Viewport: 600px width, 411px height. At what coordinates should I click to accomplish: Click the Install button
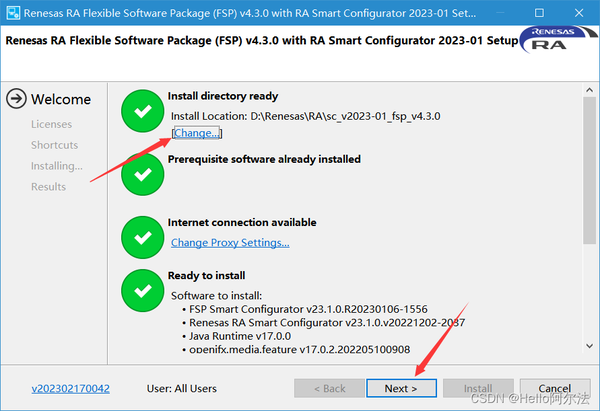(477, 388)
